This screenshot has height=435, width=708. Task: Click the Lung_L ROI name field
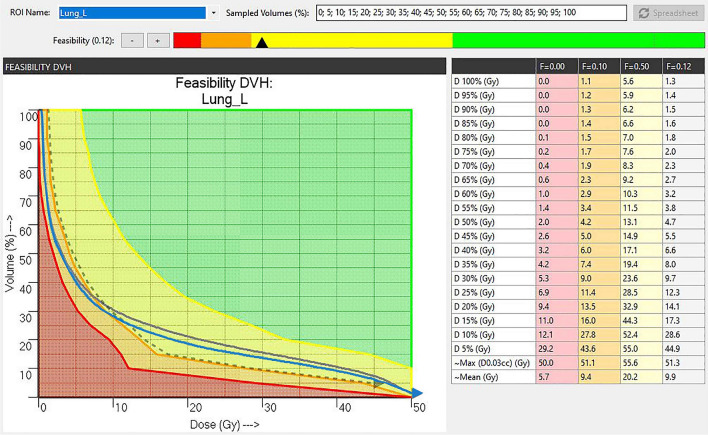[131, 13]
